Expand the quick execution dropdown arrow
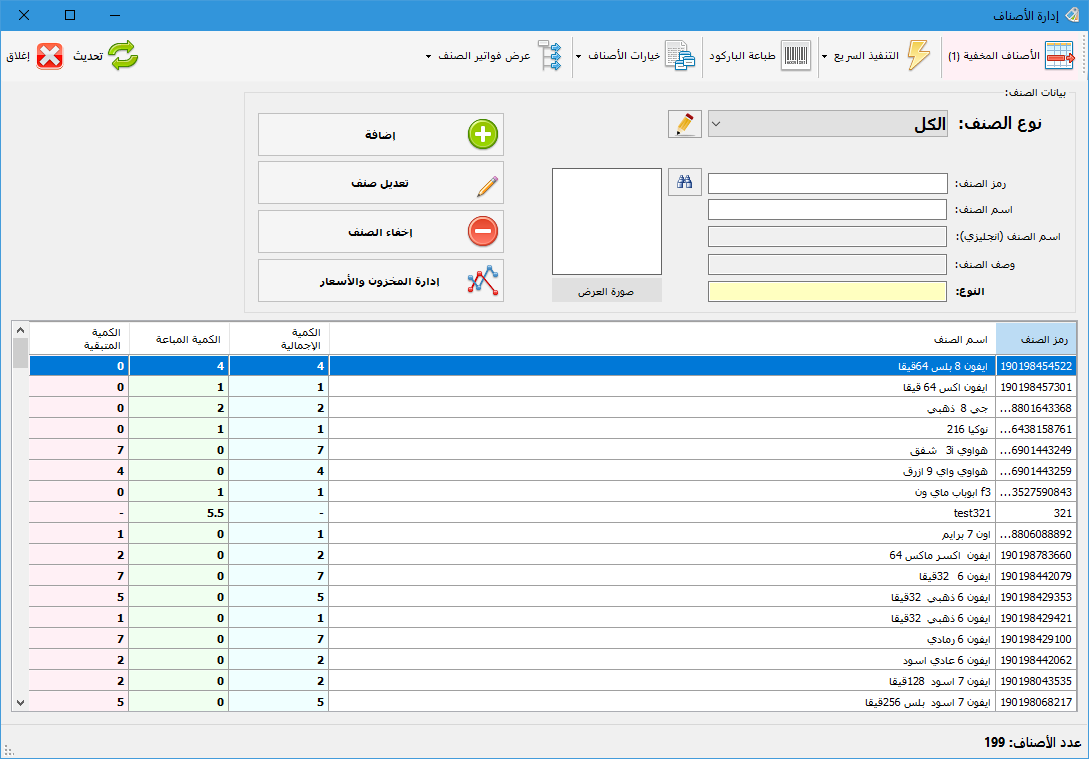The image size is (1089, 759). pos(825,57)
